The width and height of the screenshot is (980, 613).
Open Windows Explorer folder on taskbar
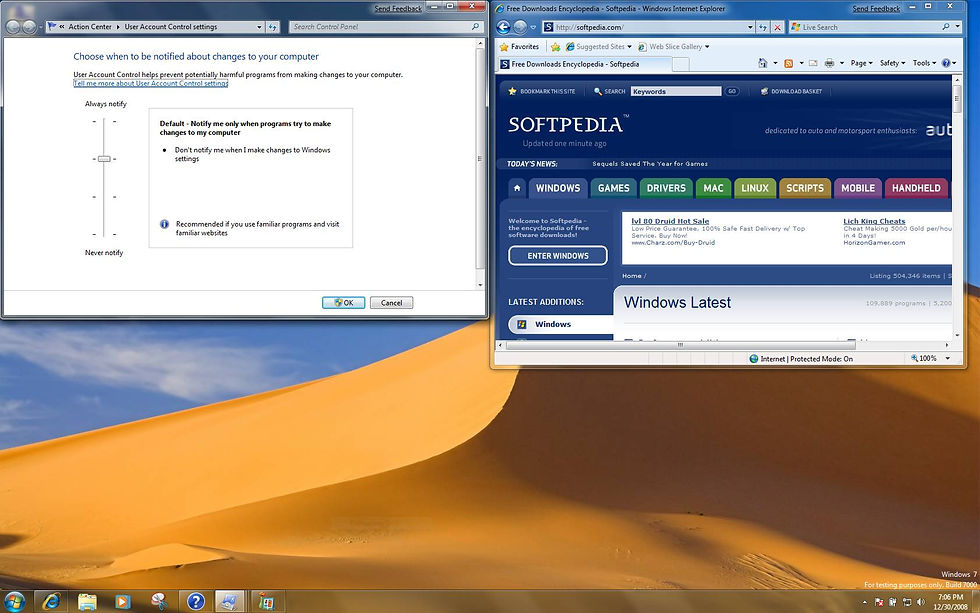pos(87,601)
